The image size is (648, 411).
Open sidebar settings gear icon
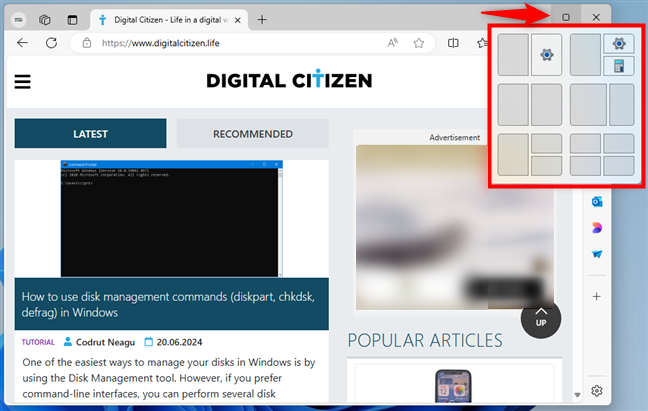coord(596,390)
